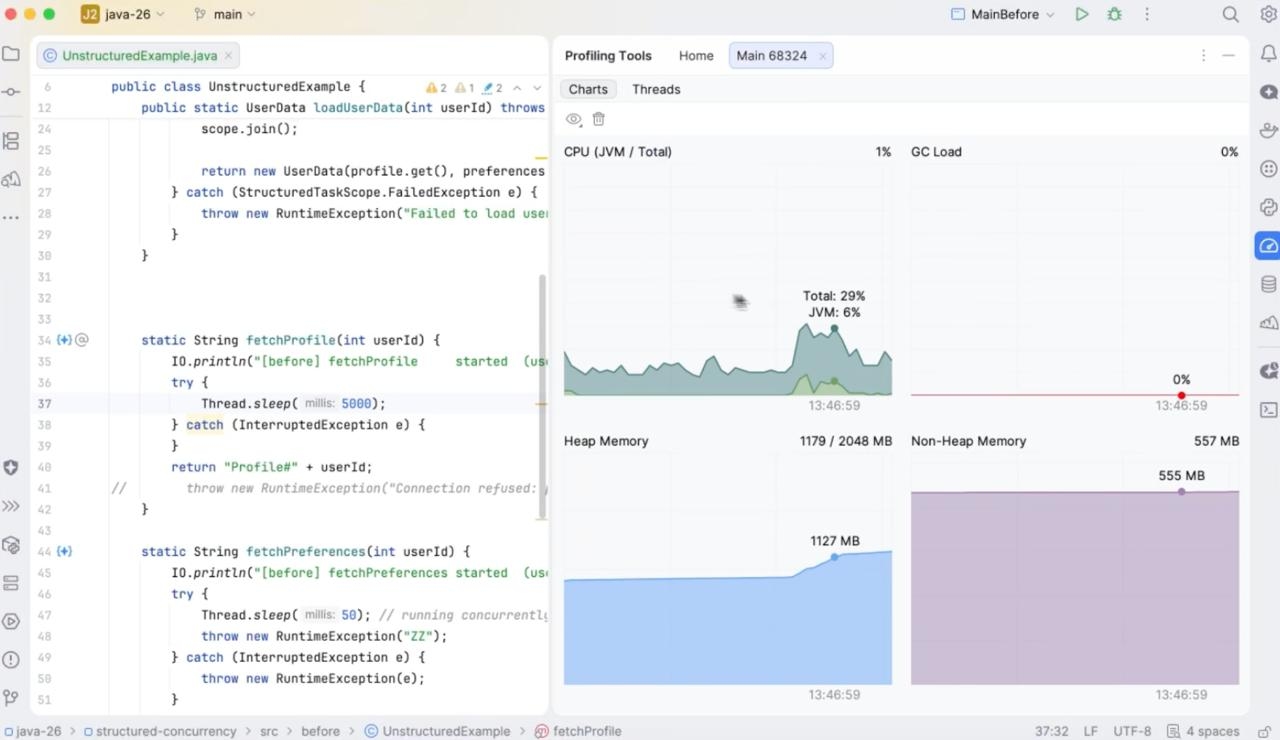This screenshot has width=1280, height=740.
Task: Open the Commit tool window
Action: click(11, 92)
